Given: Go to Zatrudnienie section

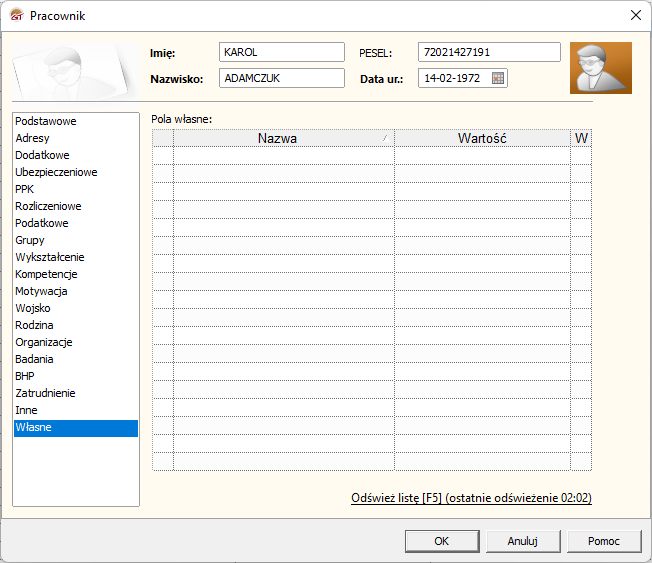Looking at the screenshot, I should pos(76,393).
